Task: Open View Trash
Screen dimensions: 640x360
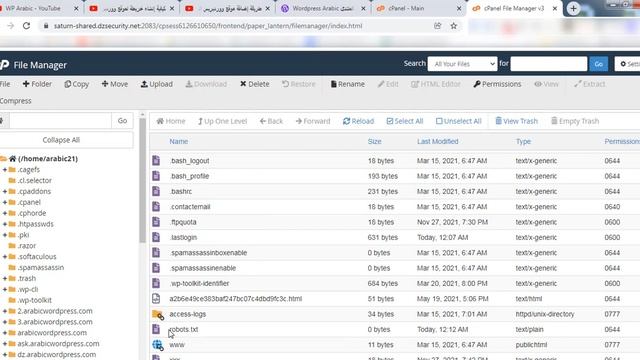Action: pyautogui.click(x=516, y=121)
